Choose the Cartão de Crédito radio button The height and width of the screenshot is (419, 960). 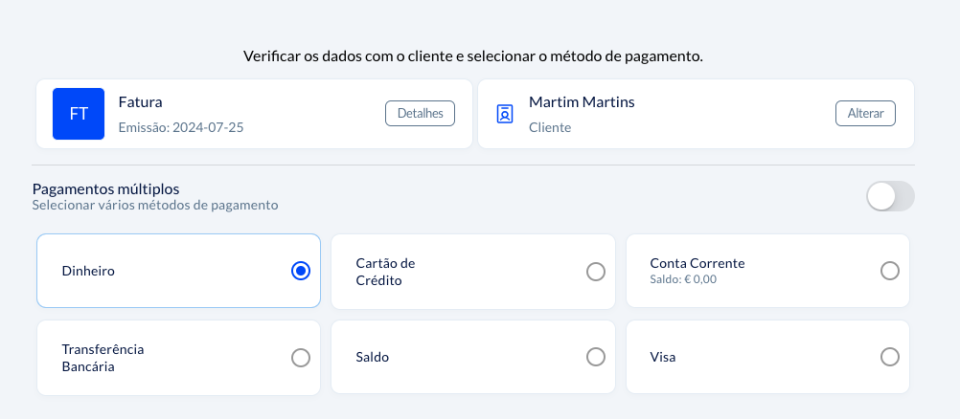click(x=596, y=271)
